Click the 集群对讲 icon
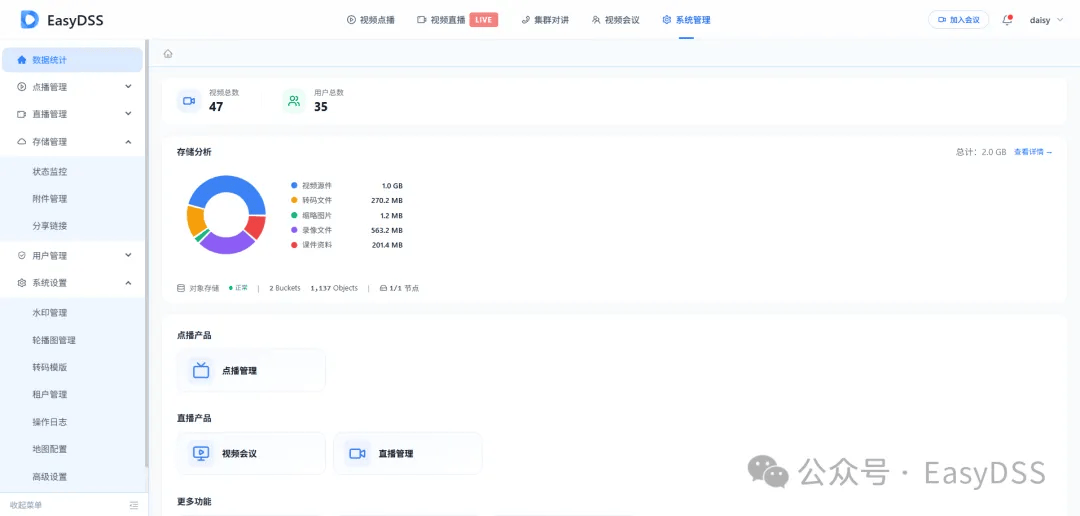This screenshot has height=516, width=1080. 526,20
